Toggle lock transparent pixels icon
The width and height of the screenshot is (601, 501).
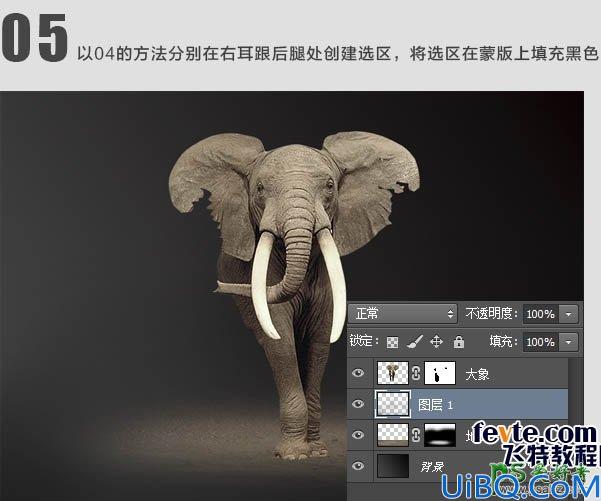pyautogui.click(x=392, y=342)
